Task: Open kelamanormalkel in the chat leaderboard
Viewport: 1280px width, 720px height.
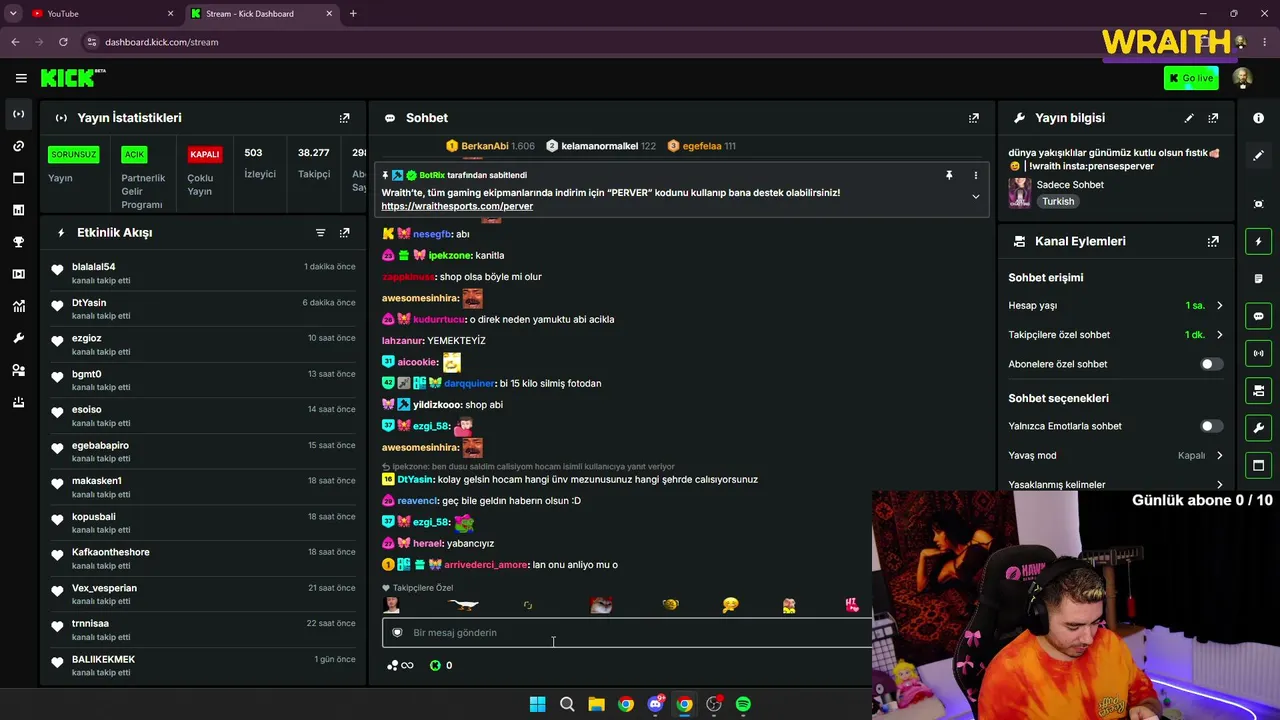Action: coord(600,146)
